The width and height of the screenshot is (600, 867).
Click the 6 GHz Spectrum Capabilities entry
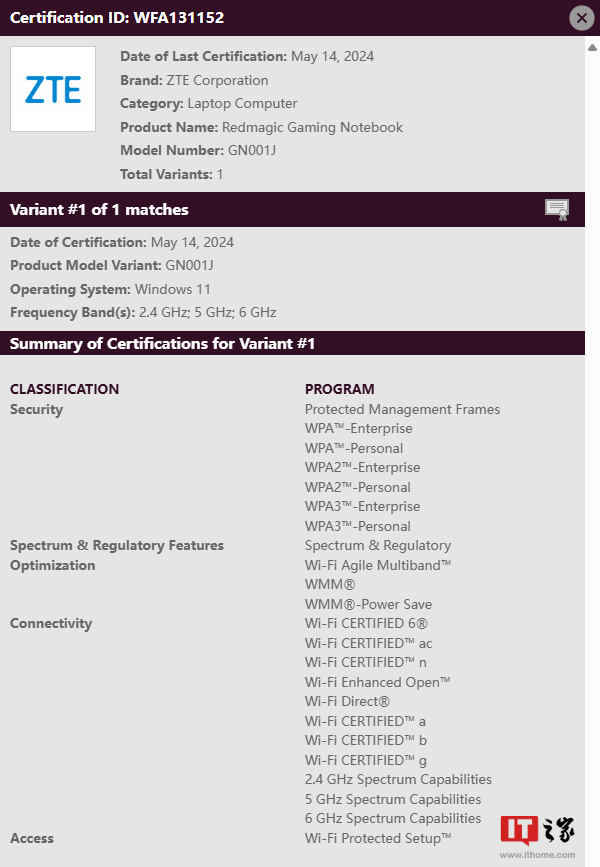click(x=393, y=818)
